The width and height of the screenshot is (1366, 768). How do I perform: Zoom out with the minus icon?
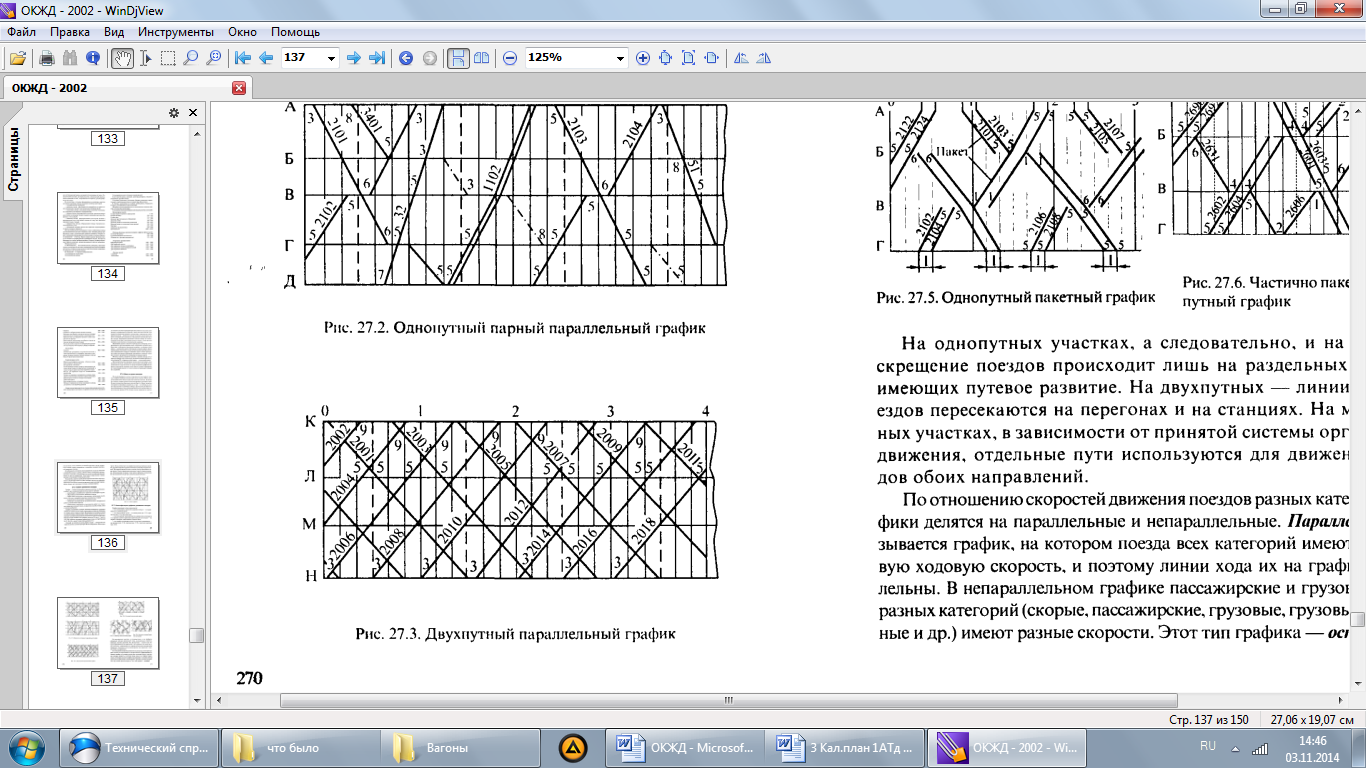[510, 58]
